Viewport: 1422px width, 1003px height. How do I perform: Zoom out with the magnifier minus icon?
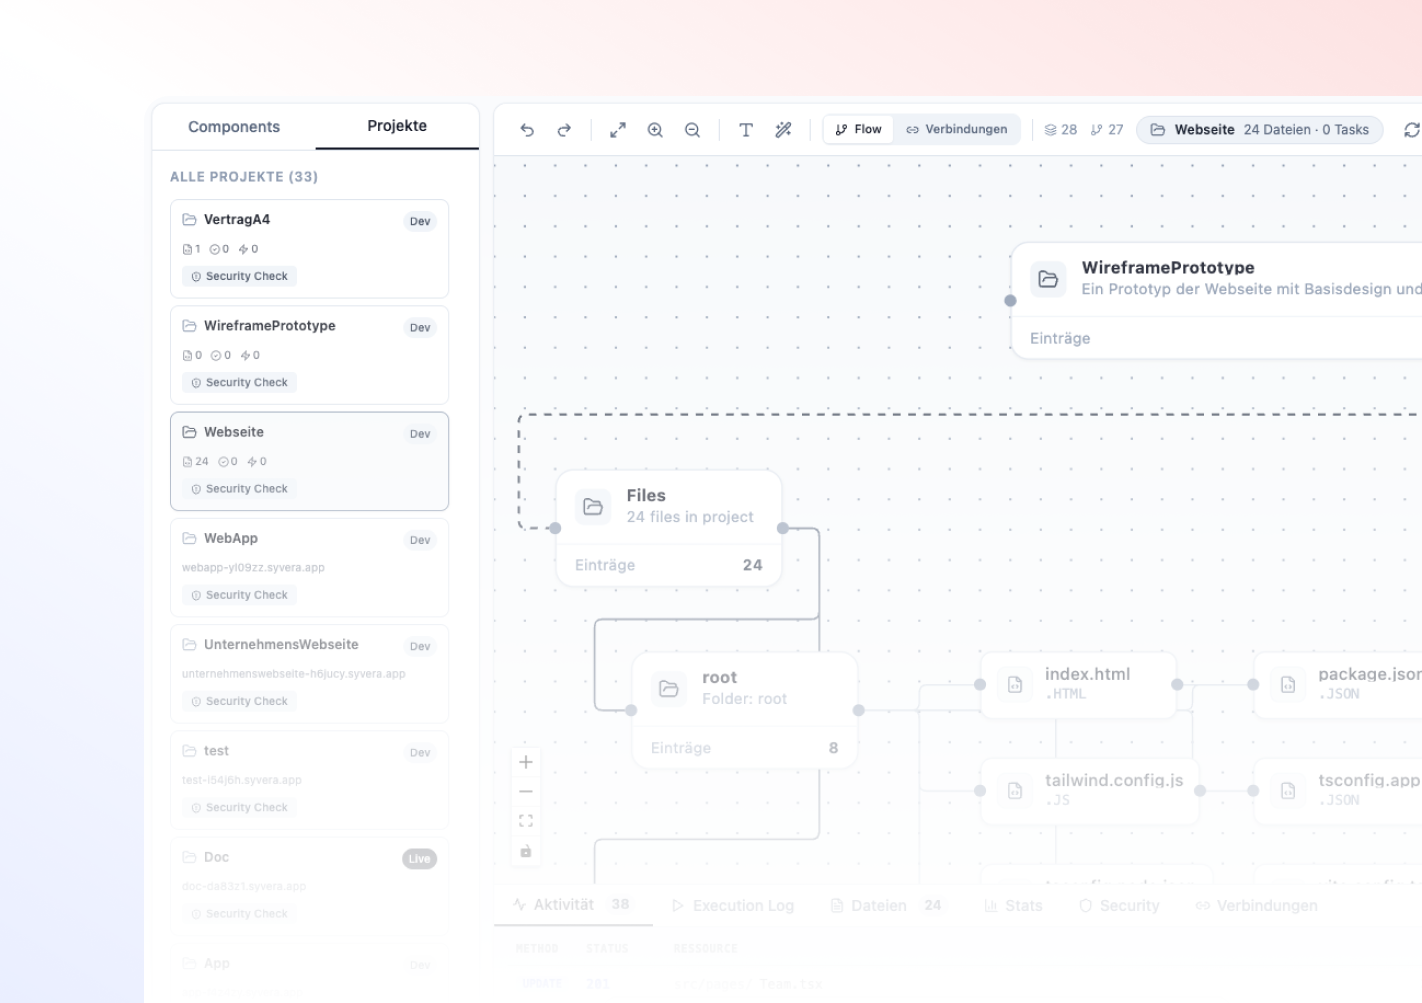click(x=692, y=130)
